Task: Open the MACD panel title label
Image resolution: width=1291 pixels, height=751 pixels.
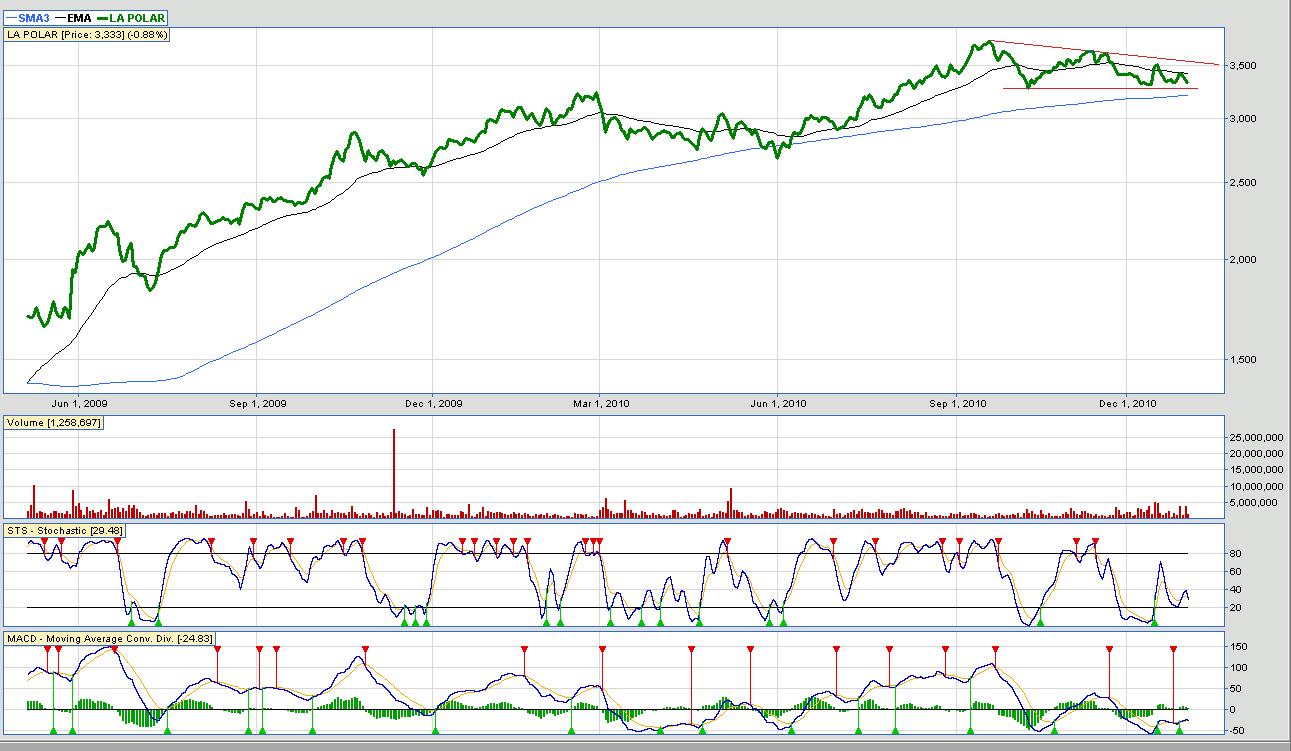Action: (109, 639)
